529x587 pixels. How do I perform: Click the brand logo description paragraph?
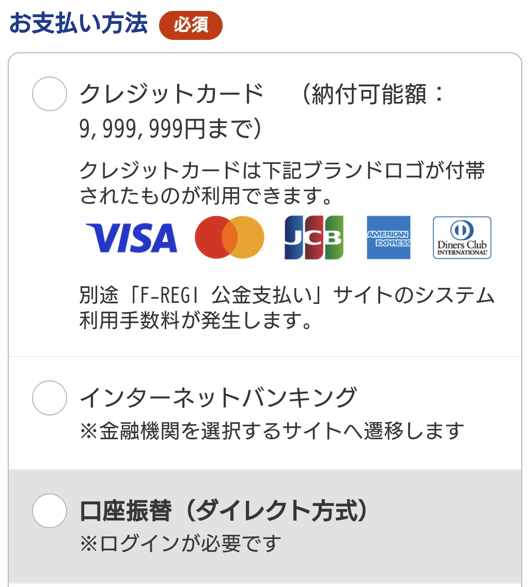pyautogui.click(x=282, y=183)
